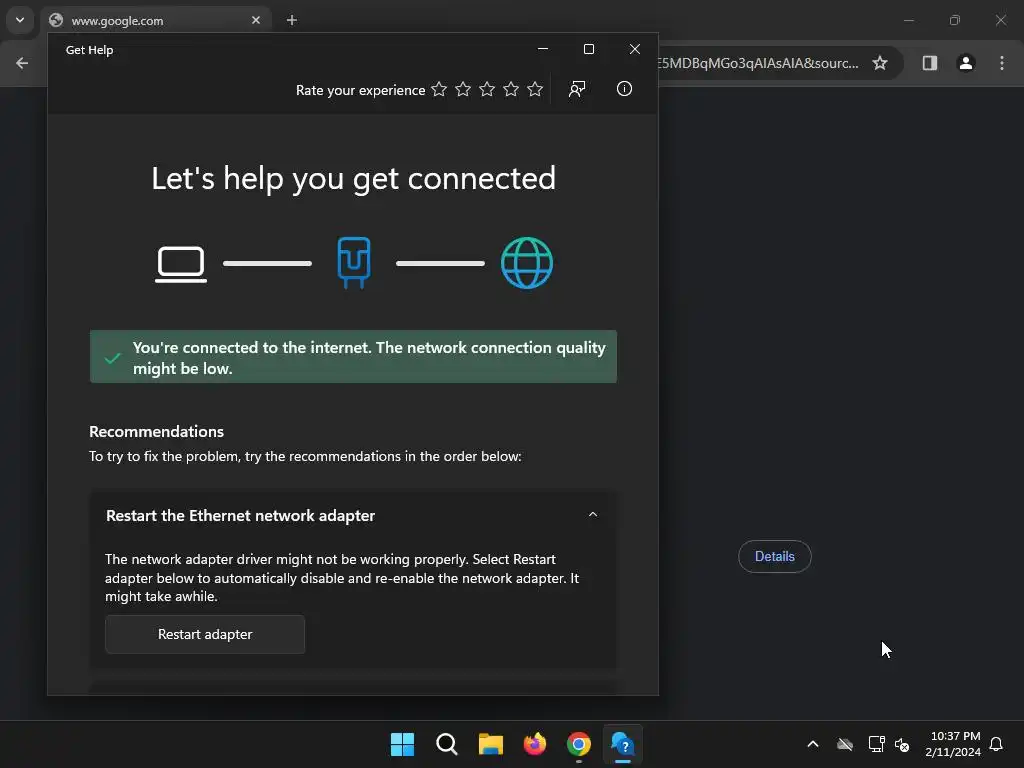Click the Chrome address bar URL
The width and height of the screenshot is (1024, 768).
[758, 63]
